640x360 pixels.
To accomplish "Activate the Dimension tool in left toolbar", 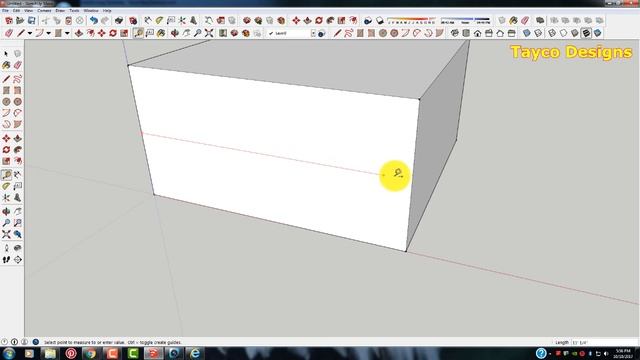I will coord(17,175).
